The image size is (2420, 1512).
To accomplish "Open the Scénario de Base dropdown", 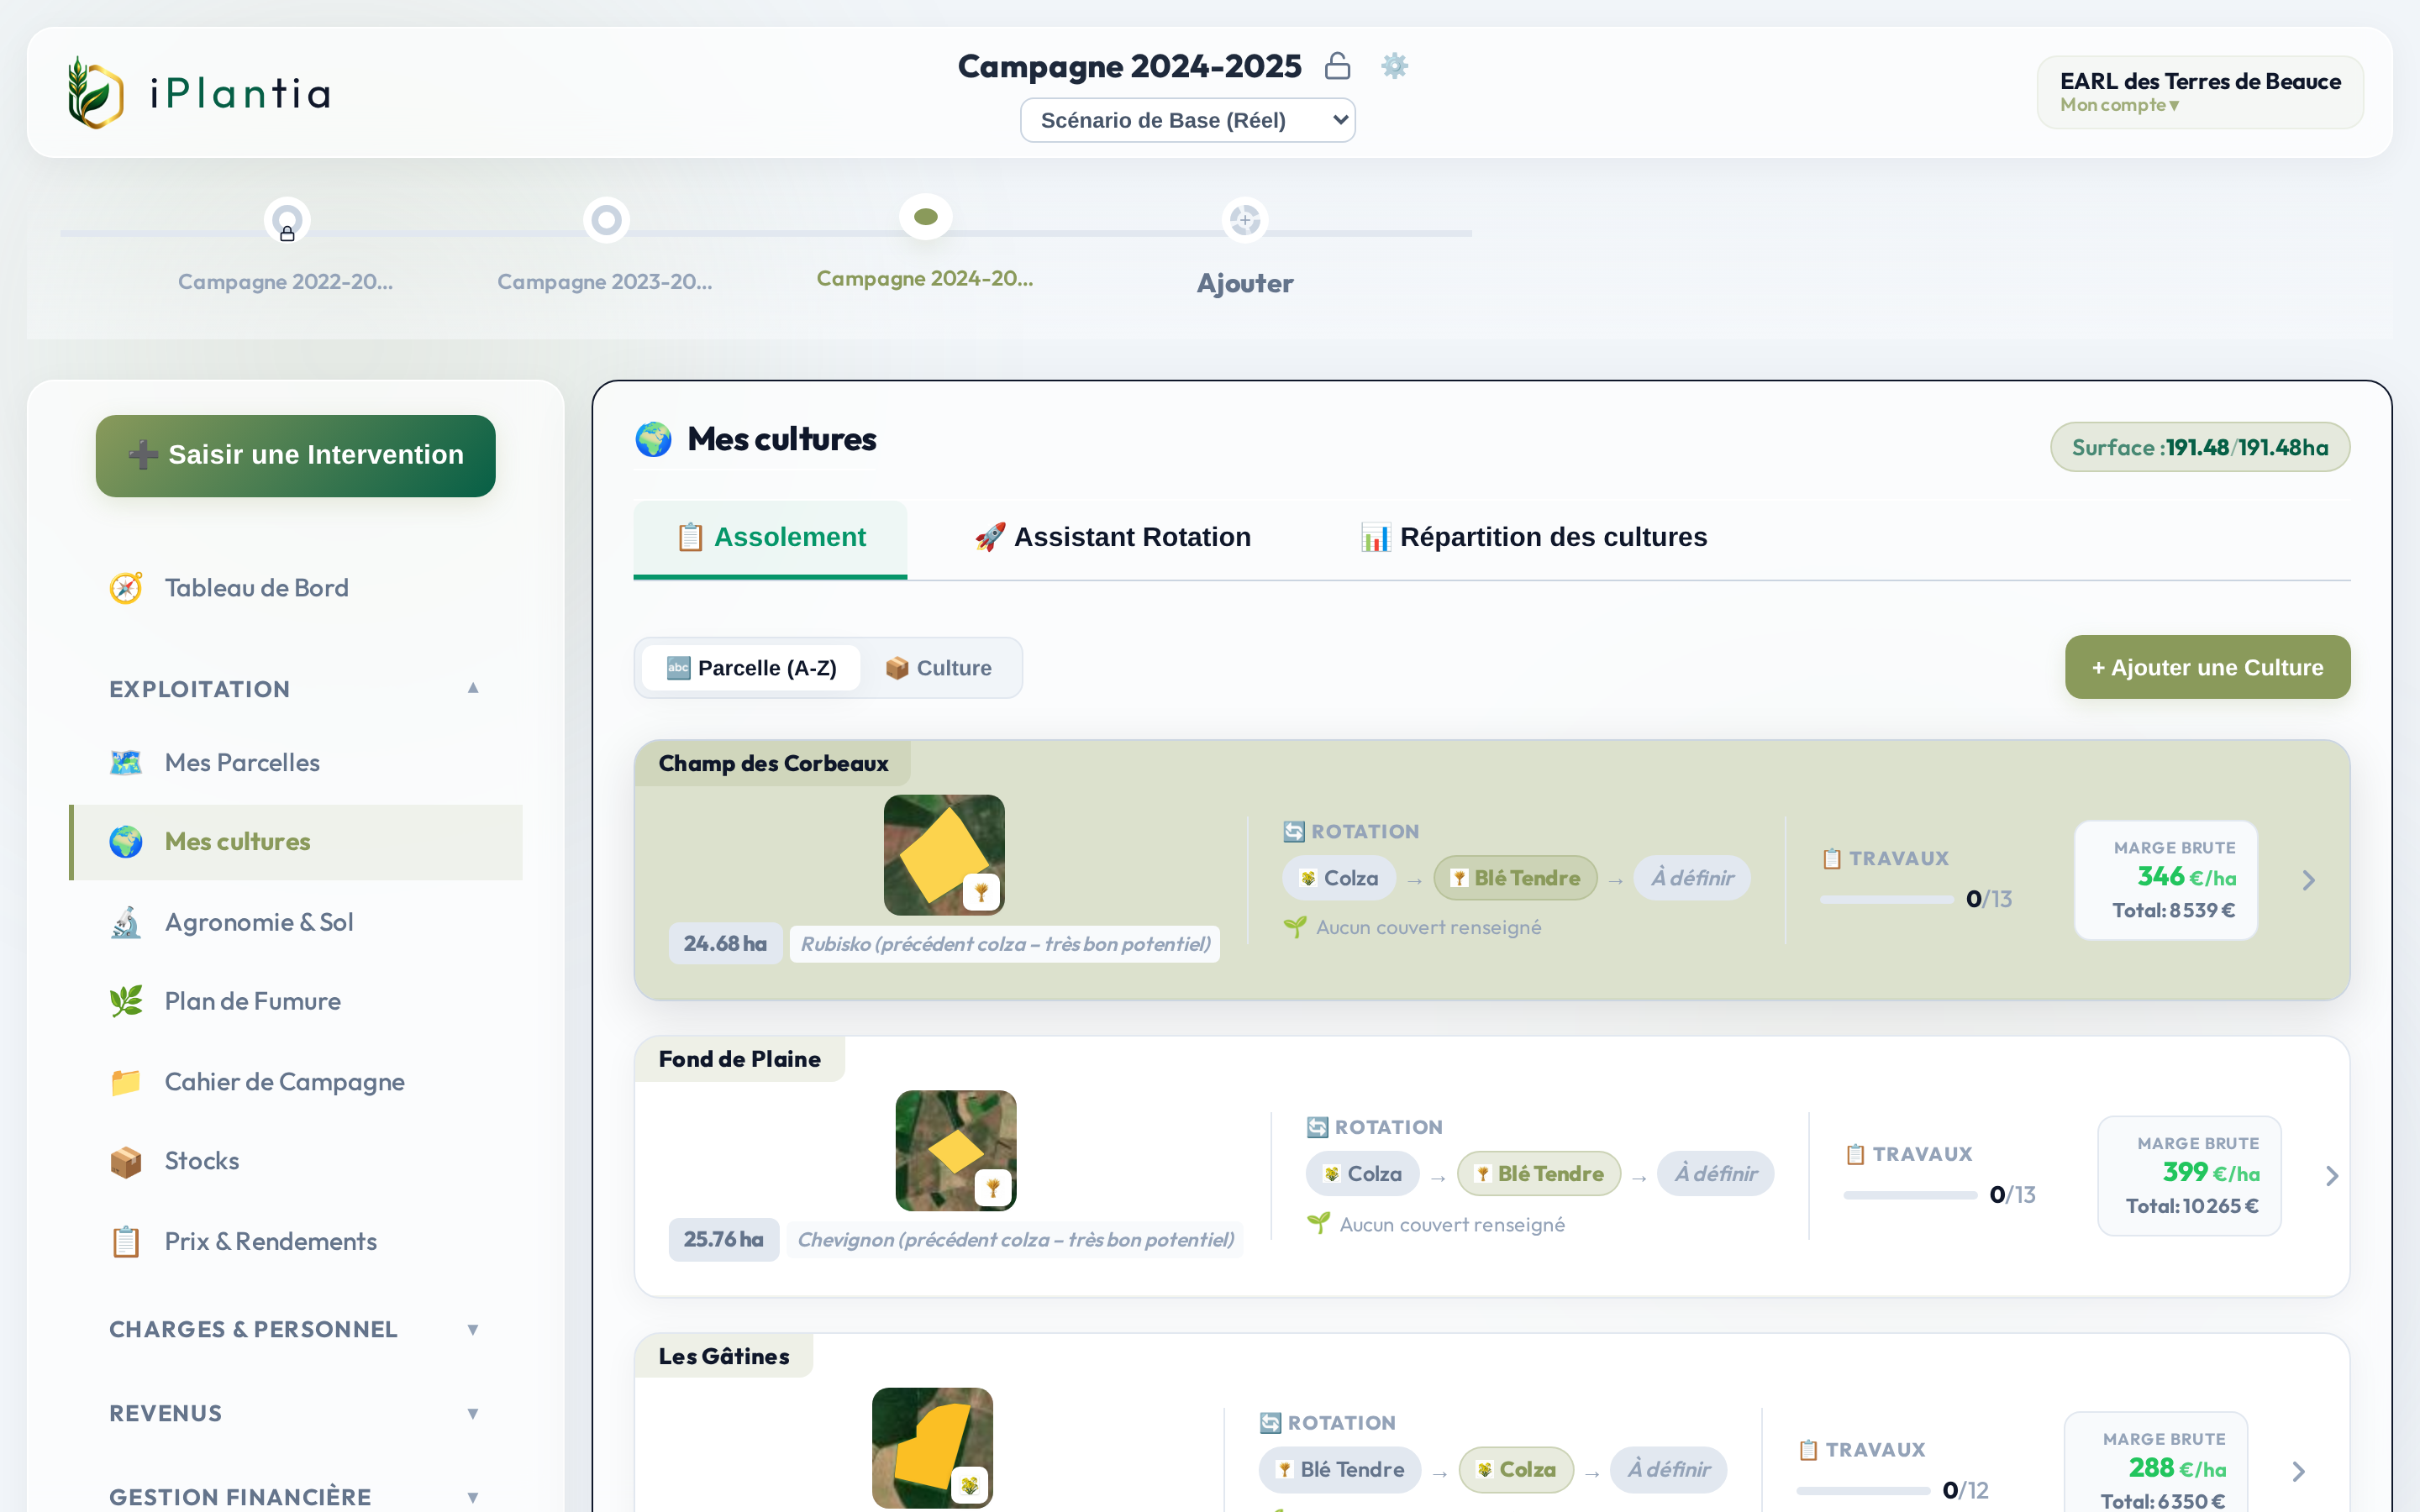I will point(1187,120).
